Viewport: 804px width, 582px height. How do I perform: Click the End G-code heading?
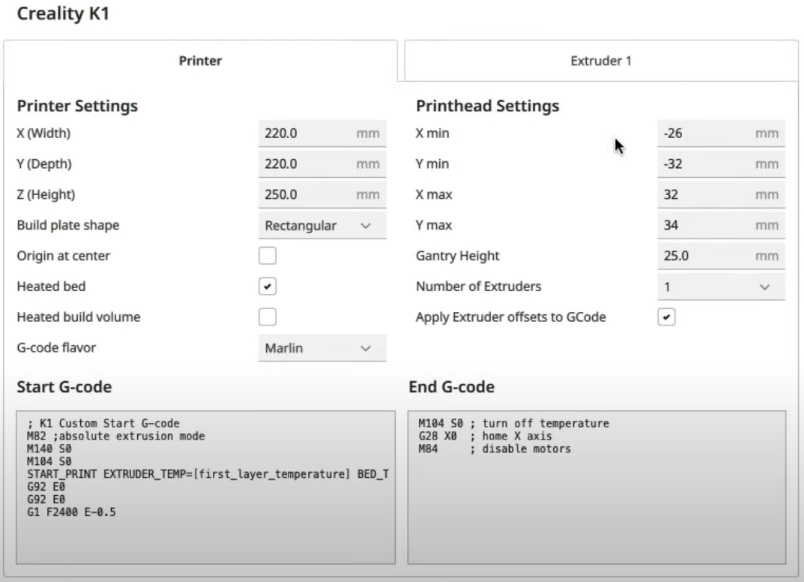coord(452,387)
